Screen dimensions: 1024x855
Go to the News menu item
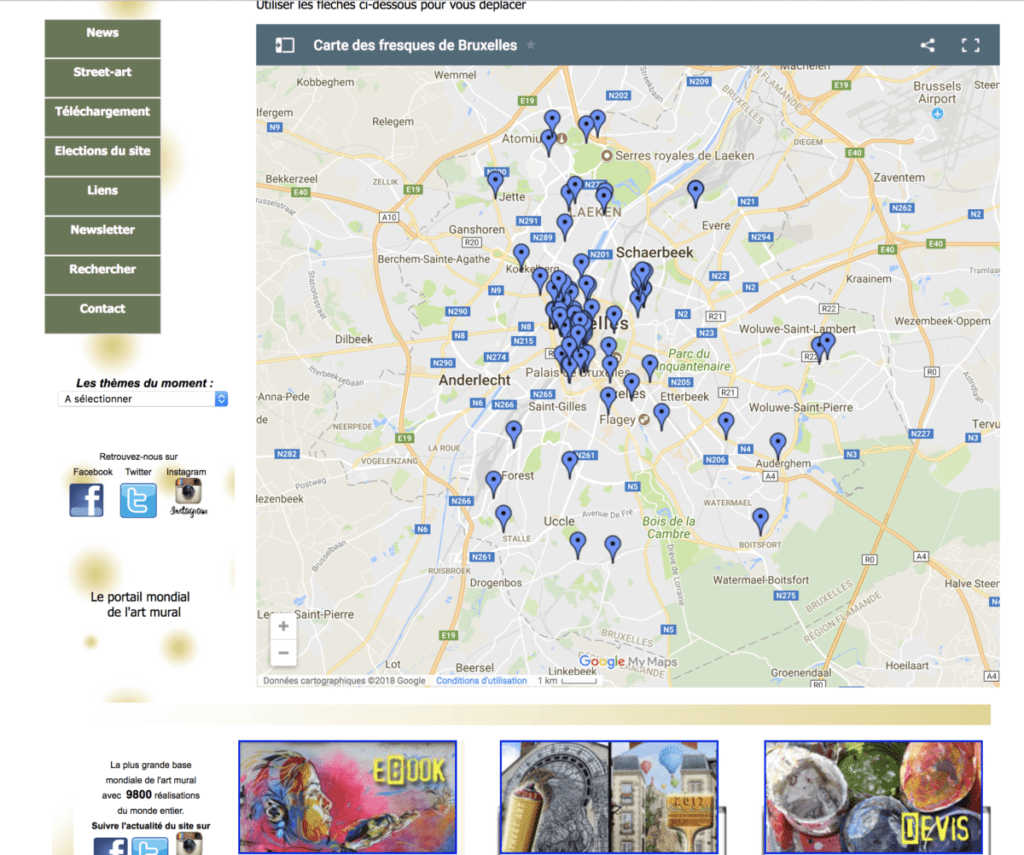pos(102,34)
